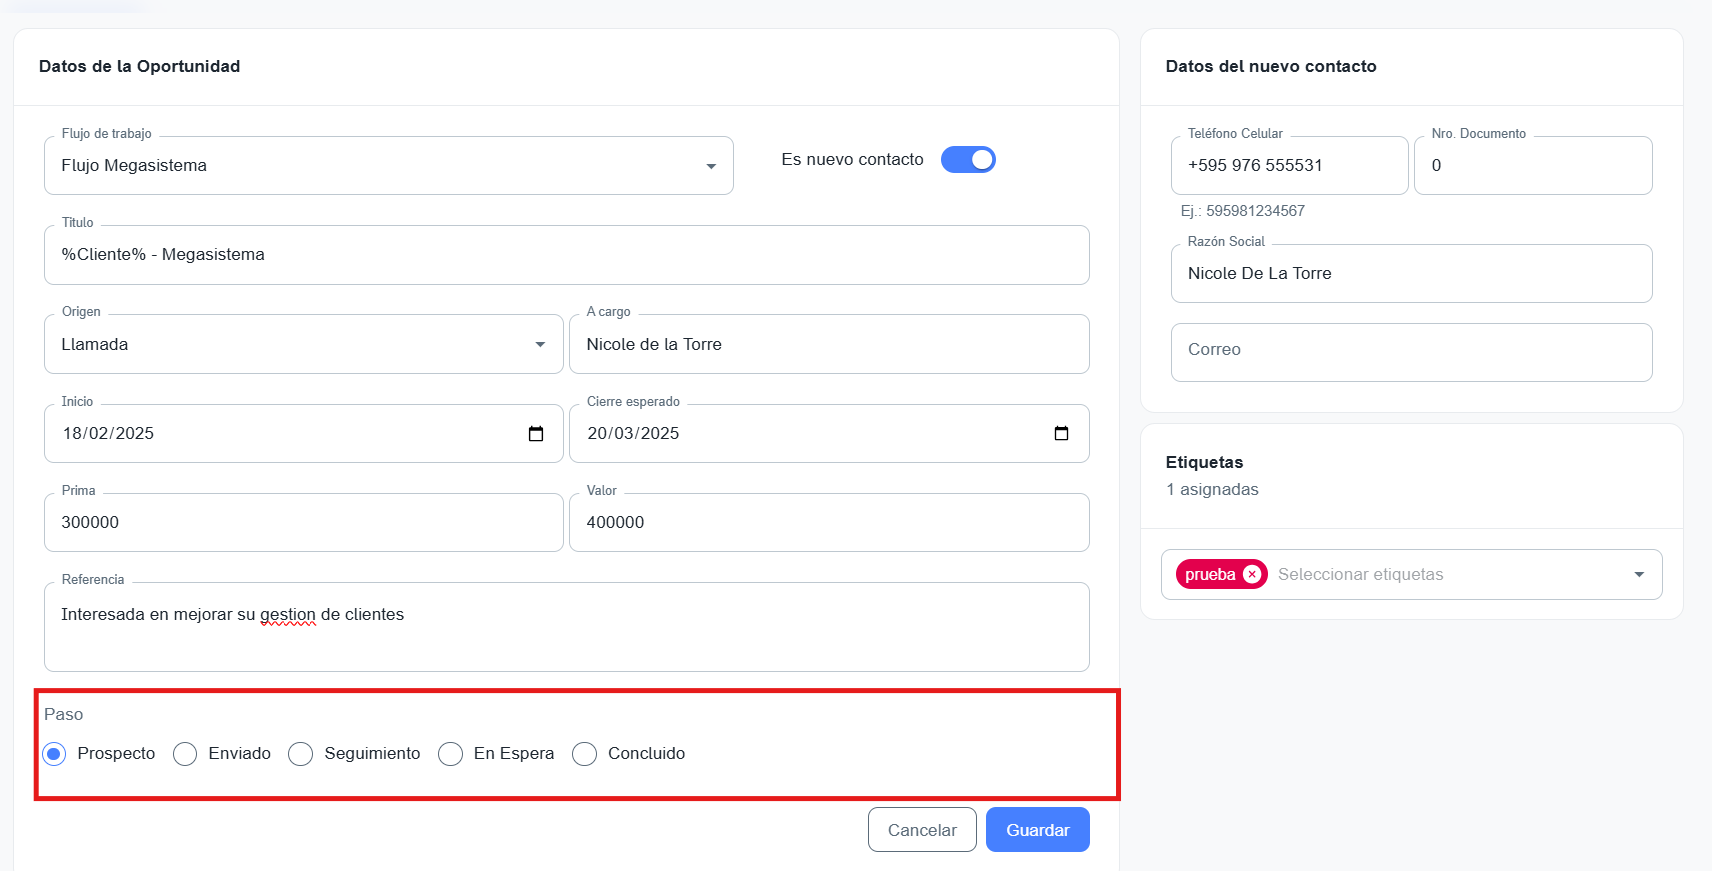The width and height of the screenshot is (1712, 871).
Task: Toggle the Es nuevo contacto switch
Action: (x=968, y=160)
